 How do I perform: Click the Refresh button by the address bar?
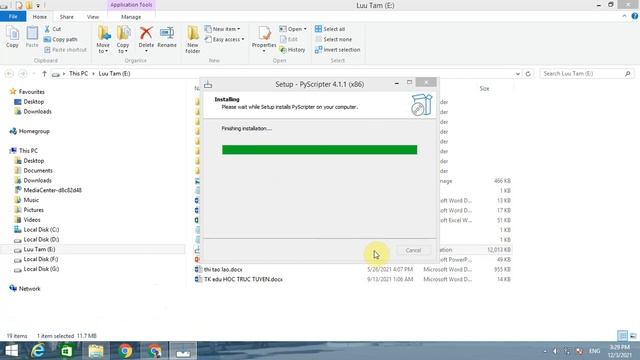pyautogui.click(x=528, y=74)
